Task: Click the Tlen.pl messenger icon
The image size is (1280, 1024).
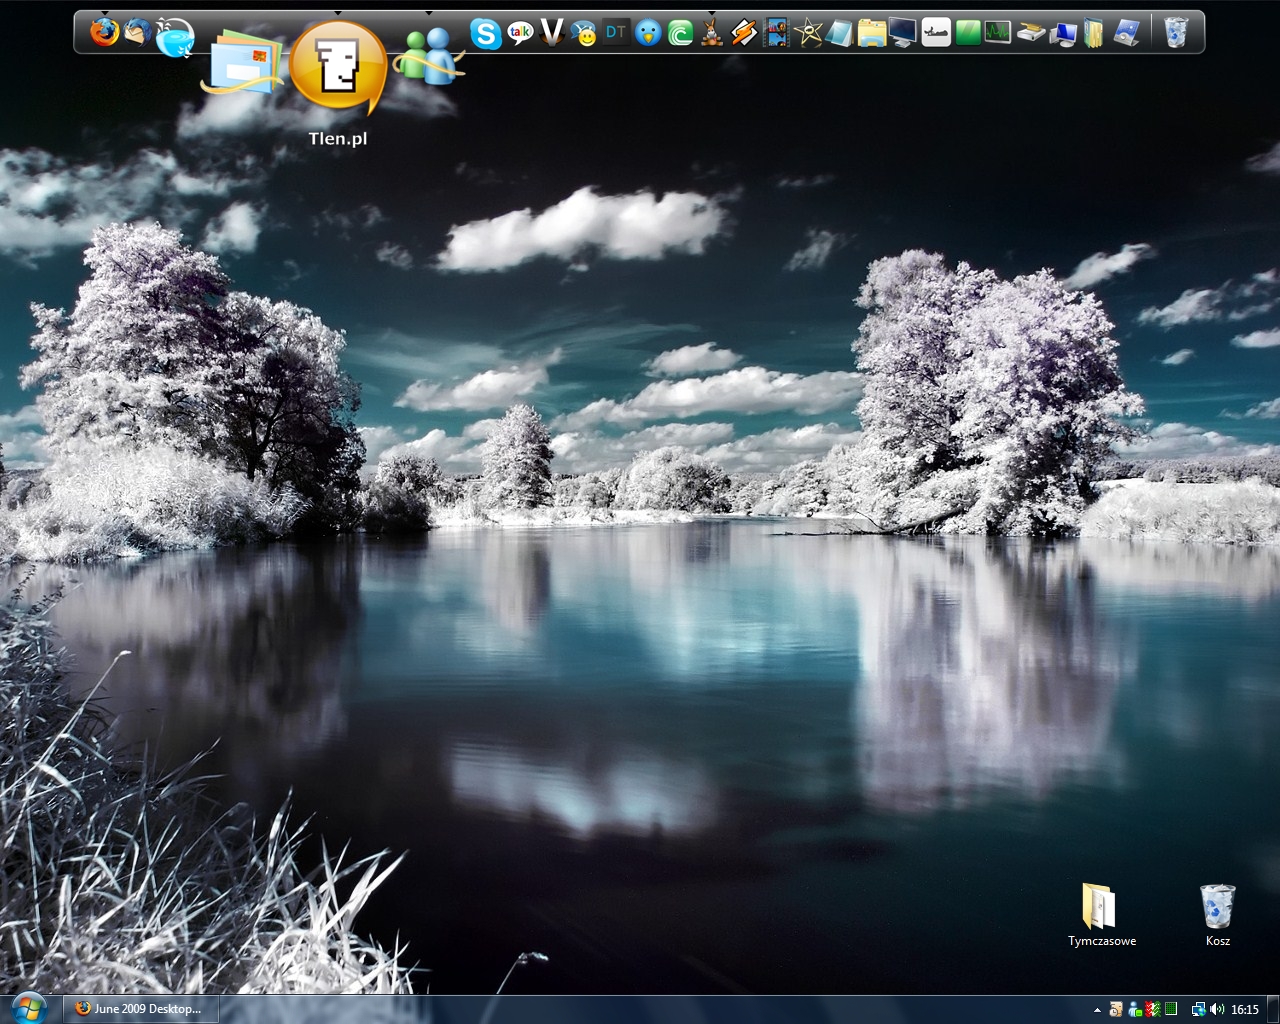Action: [x=338, y=68]
